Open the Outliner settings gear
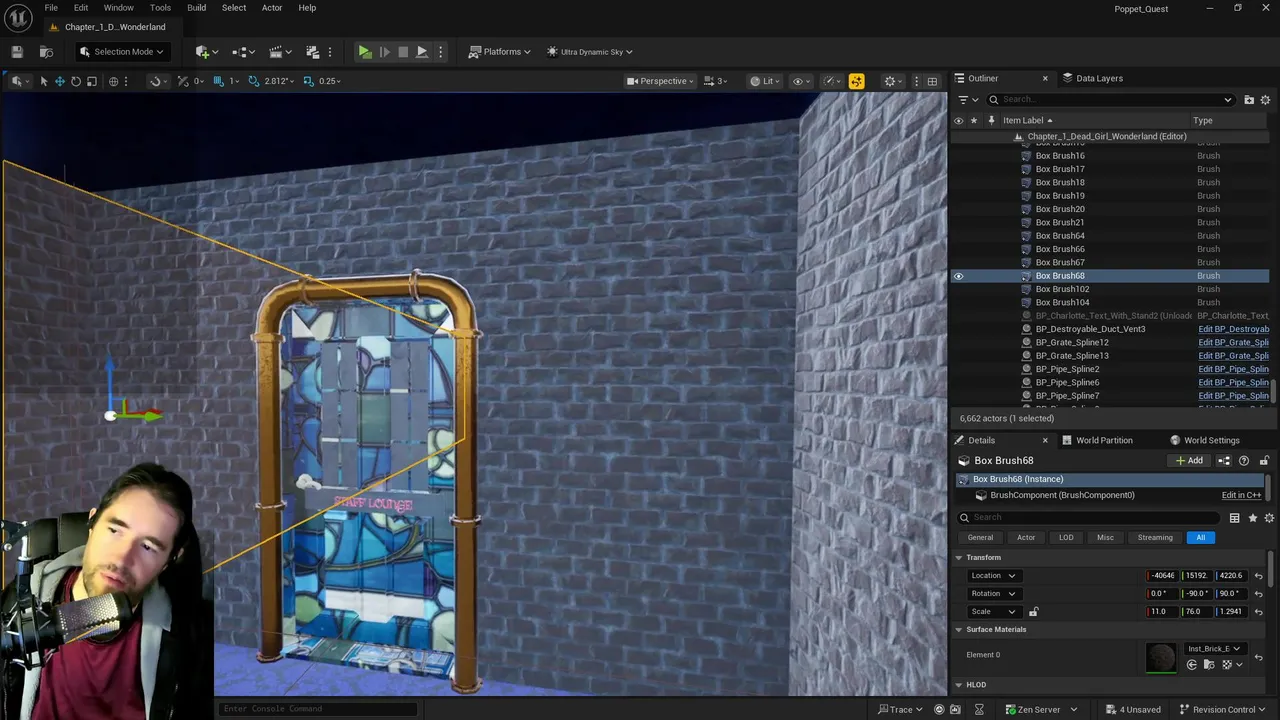The width and height of the screenshot is (1280, 720). 1265,99
